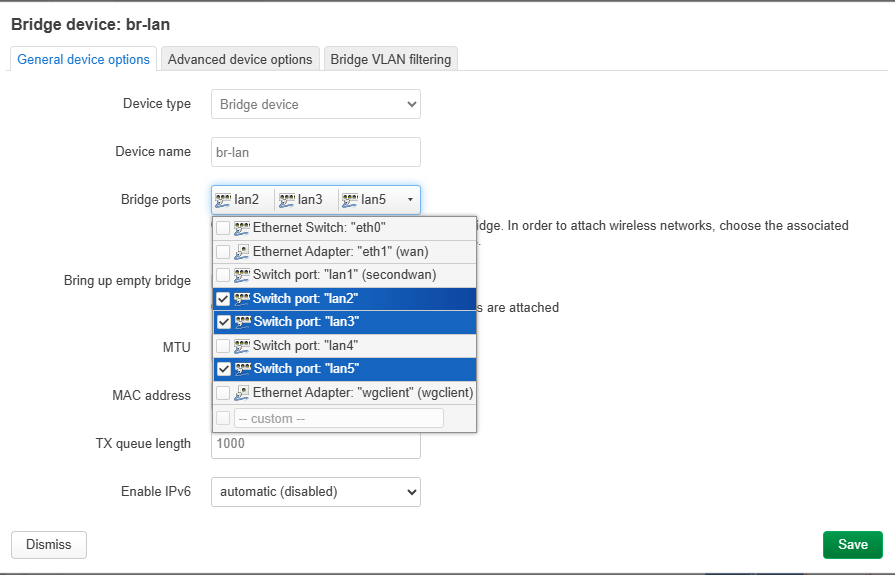
Task: Check the Switch port lan4 checkbox
Action: pyautogui.click(x=223, y=346)
